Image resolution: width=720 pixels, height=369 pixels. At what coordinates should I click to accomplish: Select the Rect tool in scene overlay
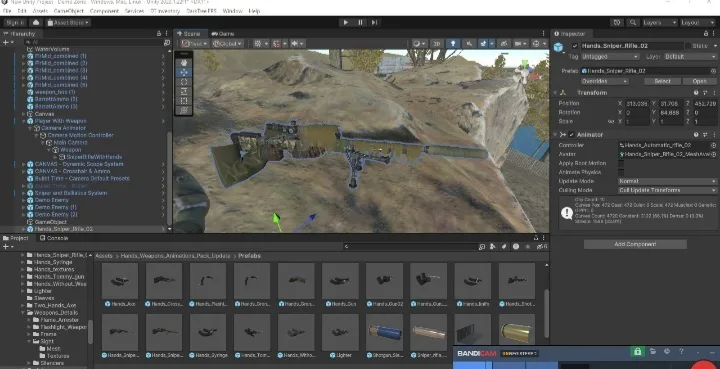point(184,101)
